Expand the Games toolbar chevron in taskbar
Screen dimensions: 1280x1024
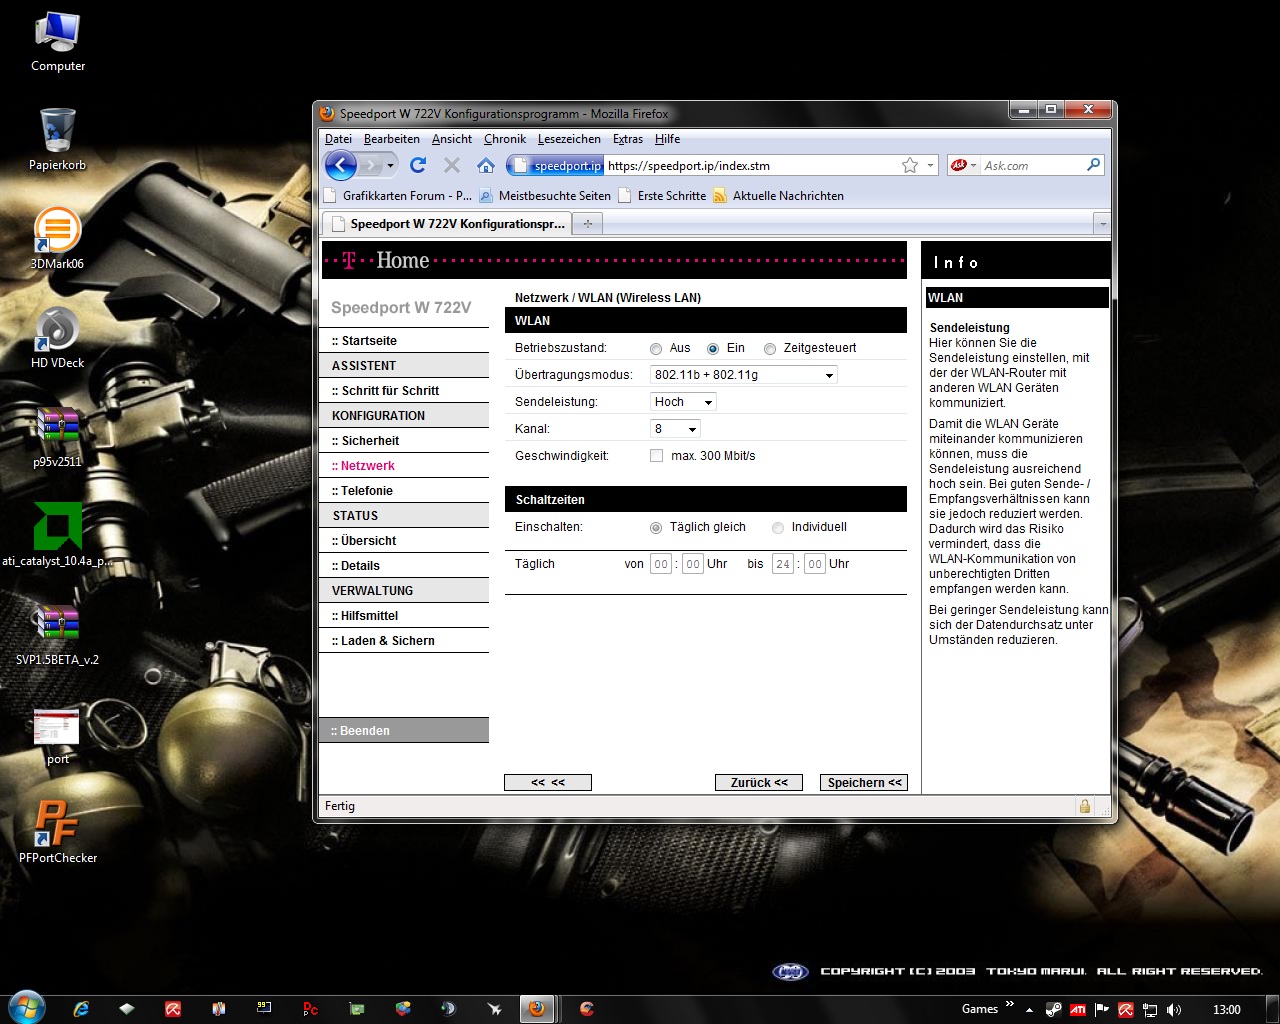click(x=1010, y=1004)
